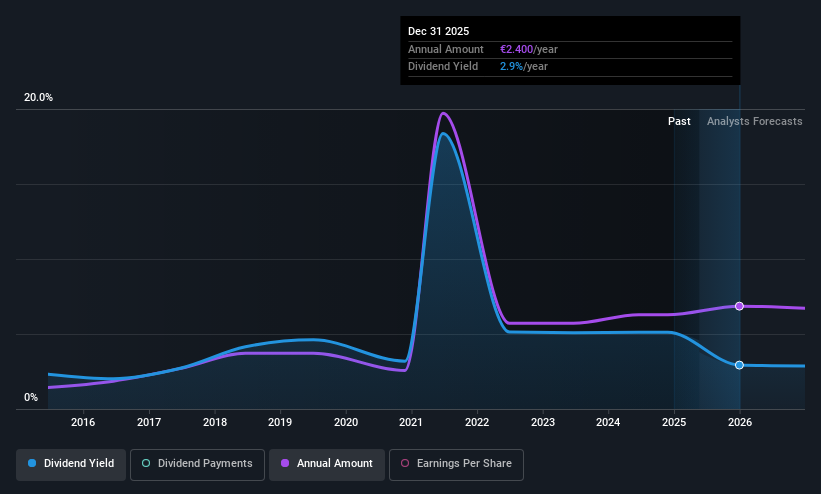821x494 pixels.
Task: Click the Analysts Forecasts label
Action: (755, 122)
